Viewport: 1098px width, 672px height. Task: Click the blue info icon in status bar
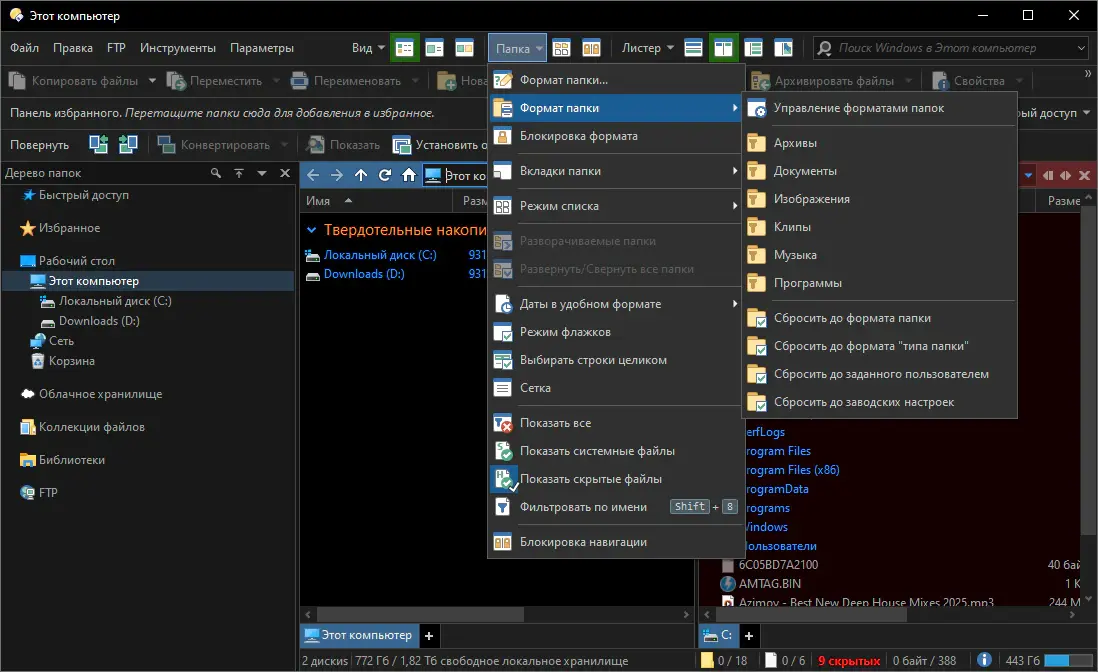(984, 659)
